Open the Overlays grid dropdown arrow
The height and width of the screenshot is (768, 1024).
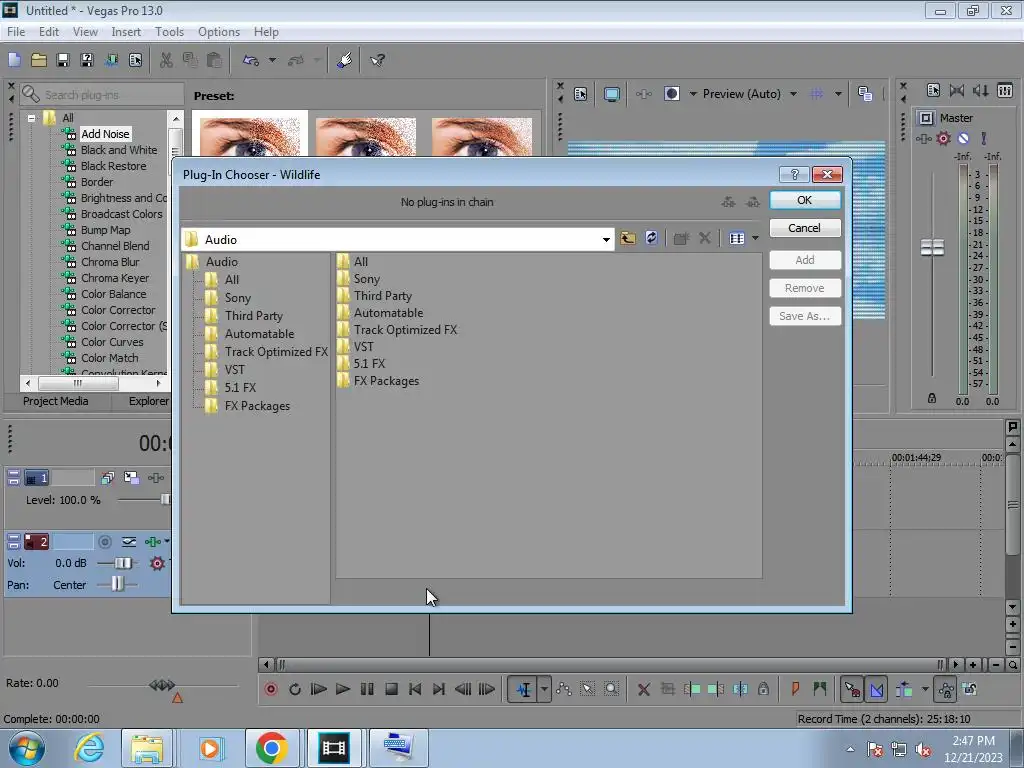(838, 94)
